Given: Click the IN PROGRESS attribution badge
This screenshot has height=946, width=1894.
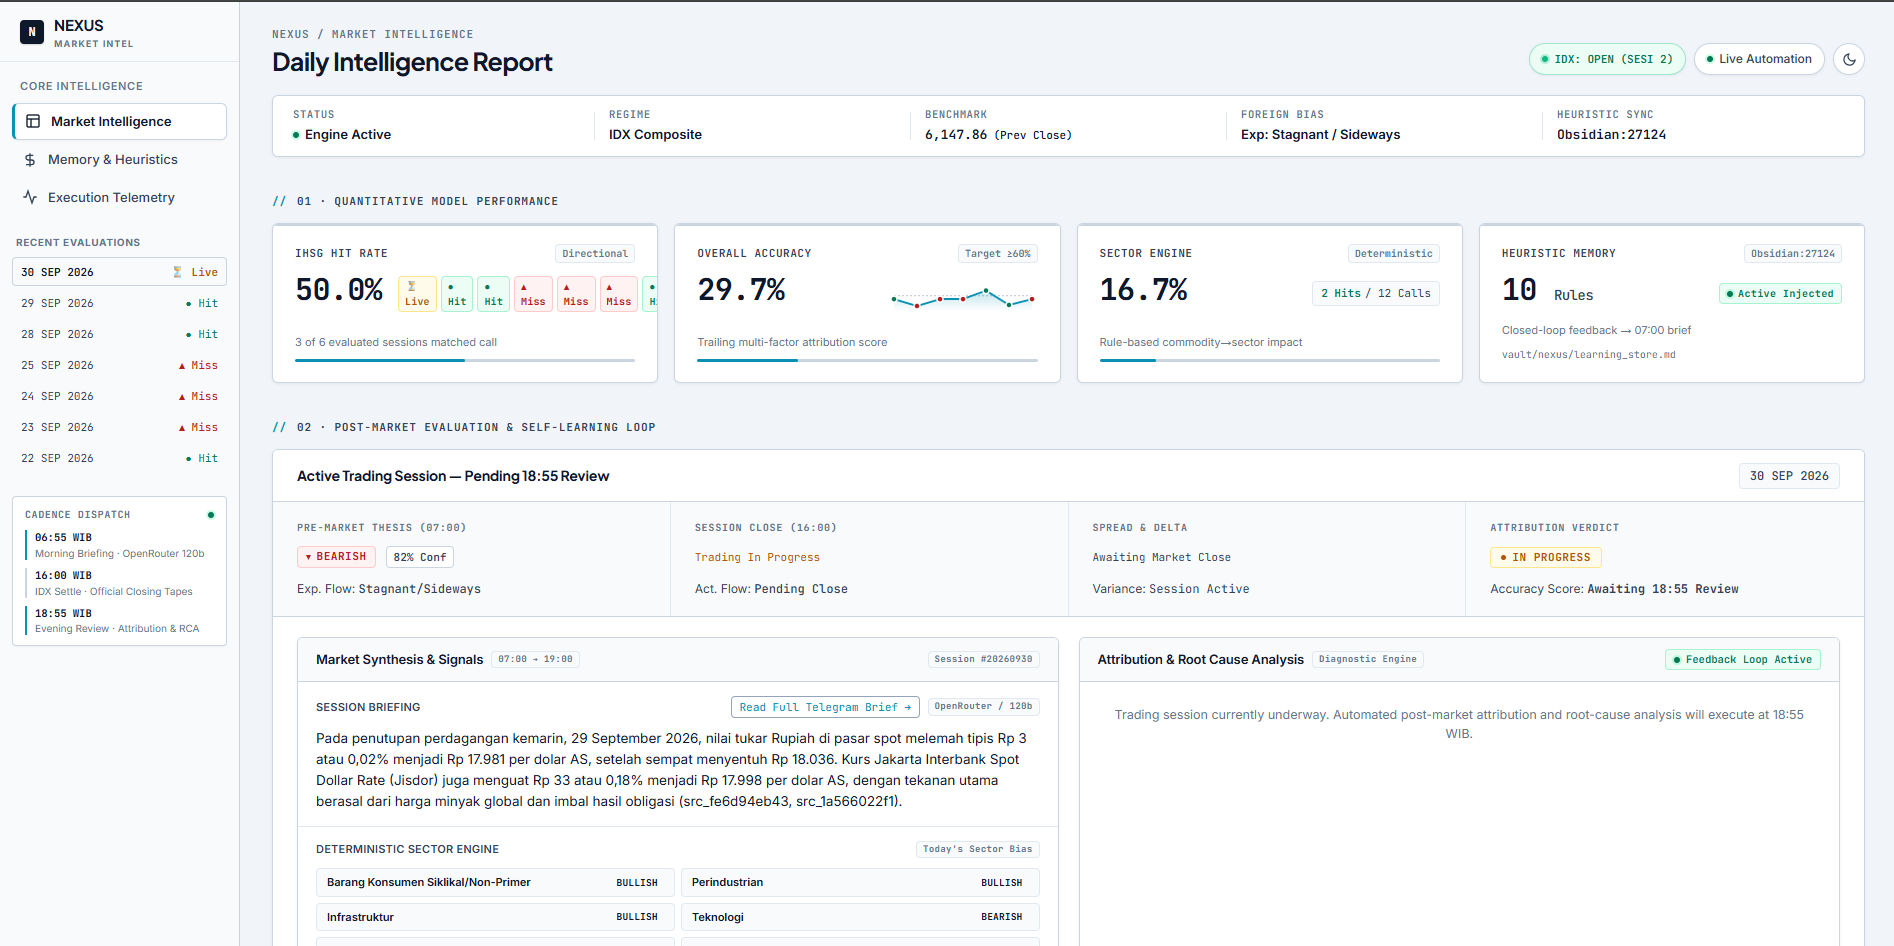Looking at the screenshot, I should (x=1546, y=557).
